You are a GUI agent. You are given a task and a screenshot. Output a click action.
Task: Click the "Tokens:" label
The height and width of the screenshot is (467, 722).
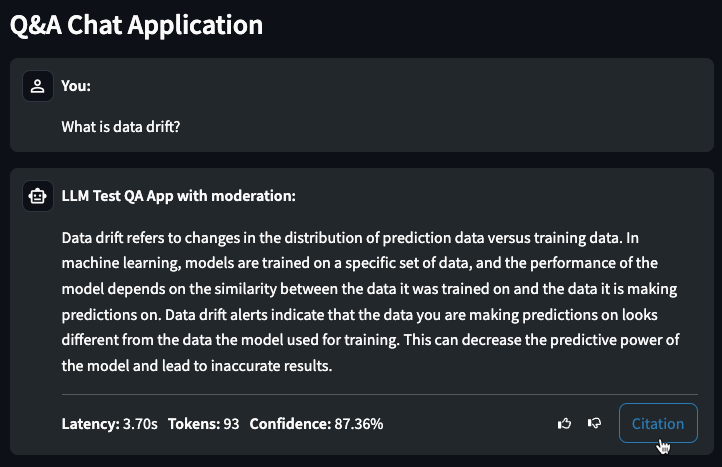(x=193, y=424)
